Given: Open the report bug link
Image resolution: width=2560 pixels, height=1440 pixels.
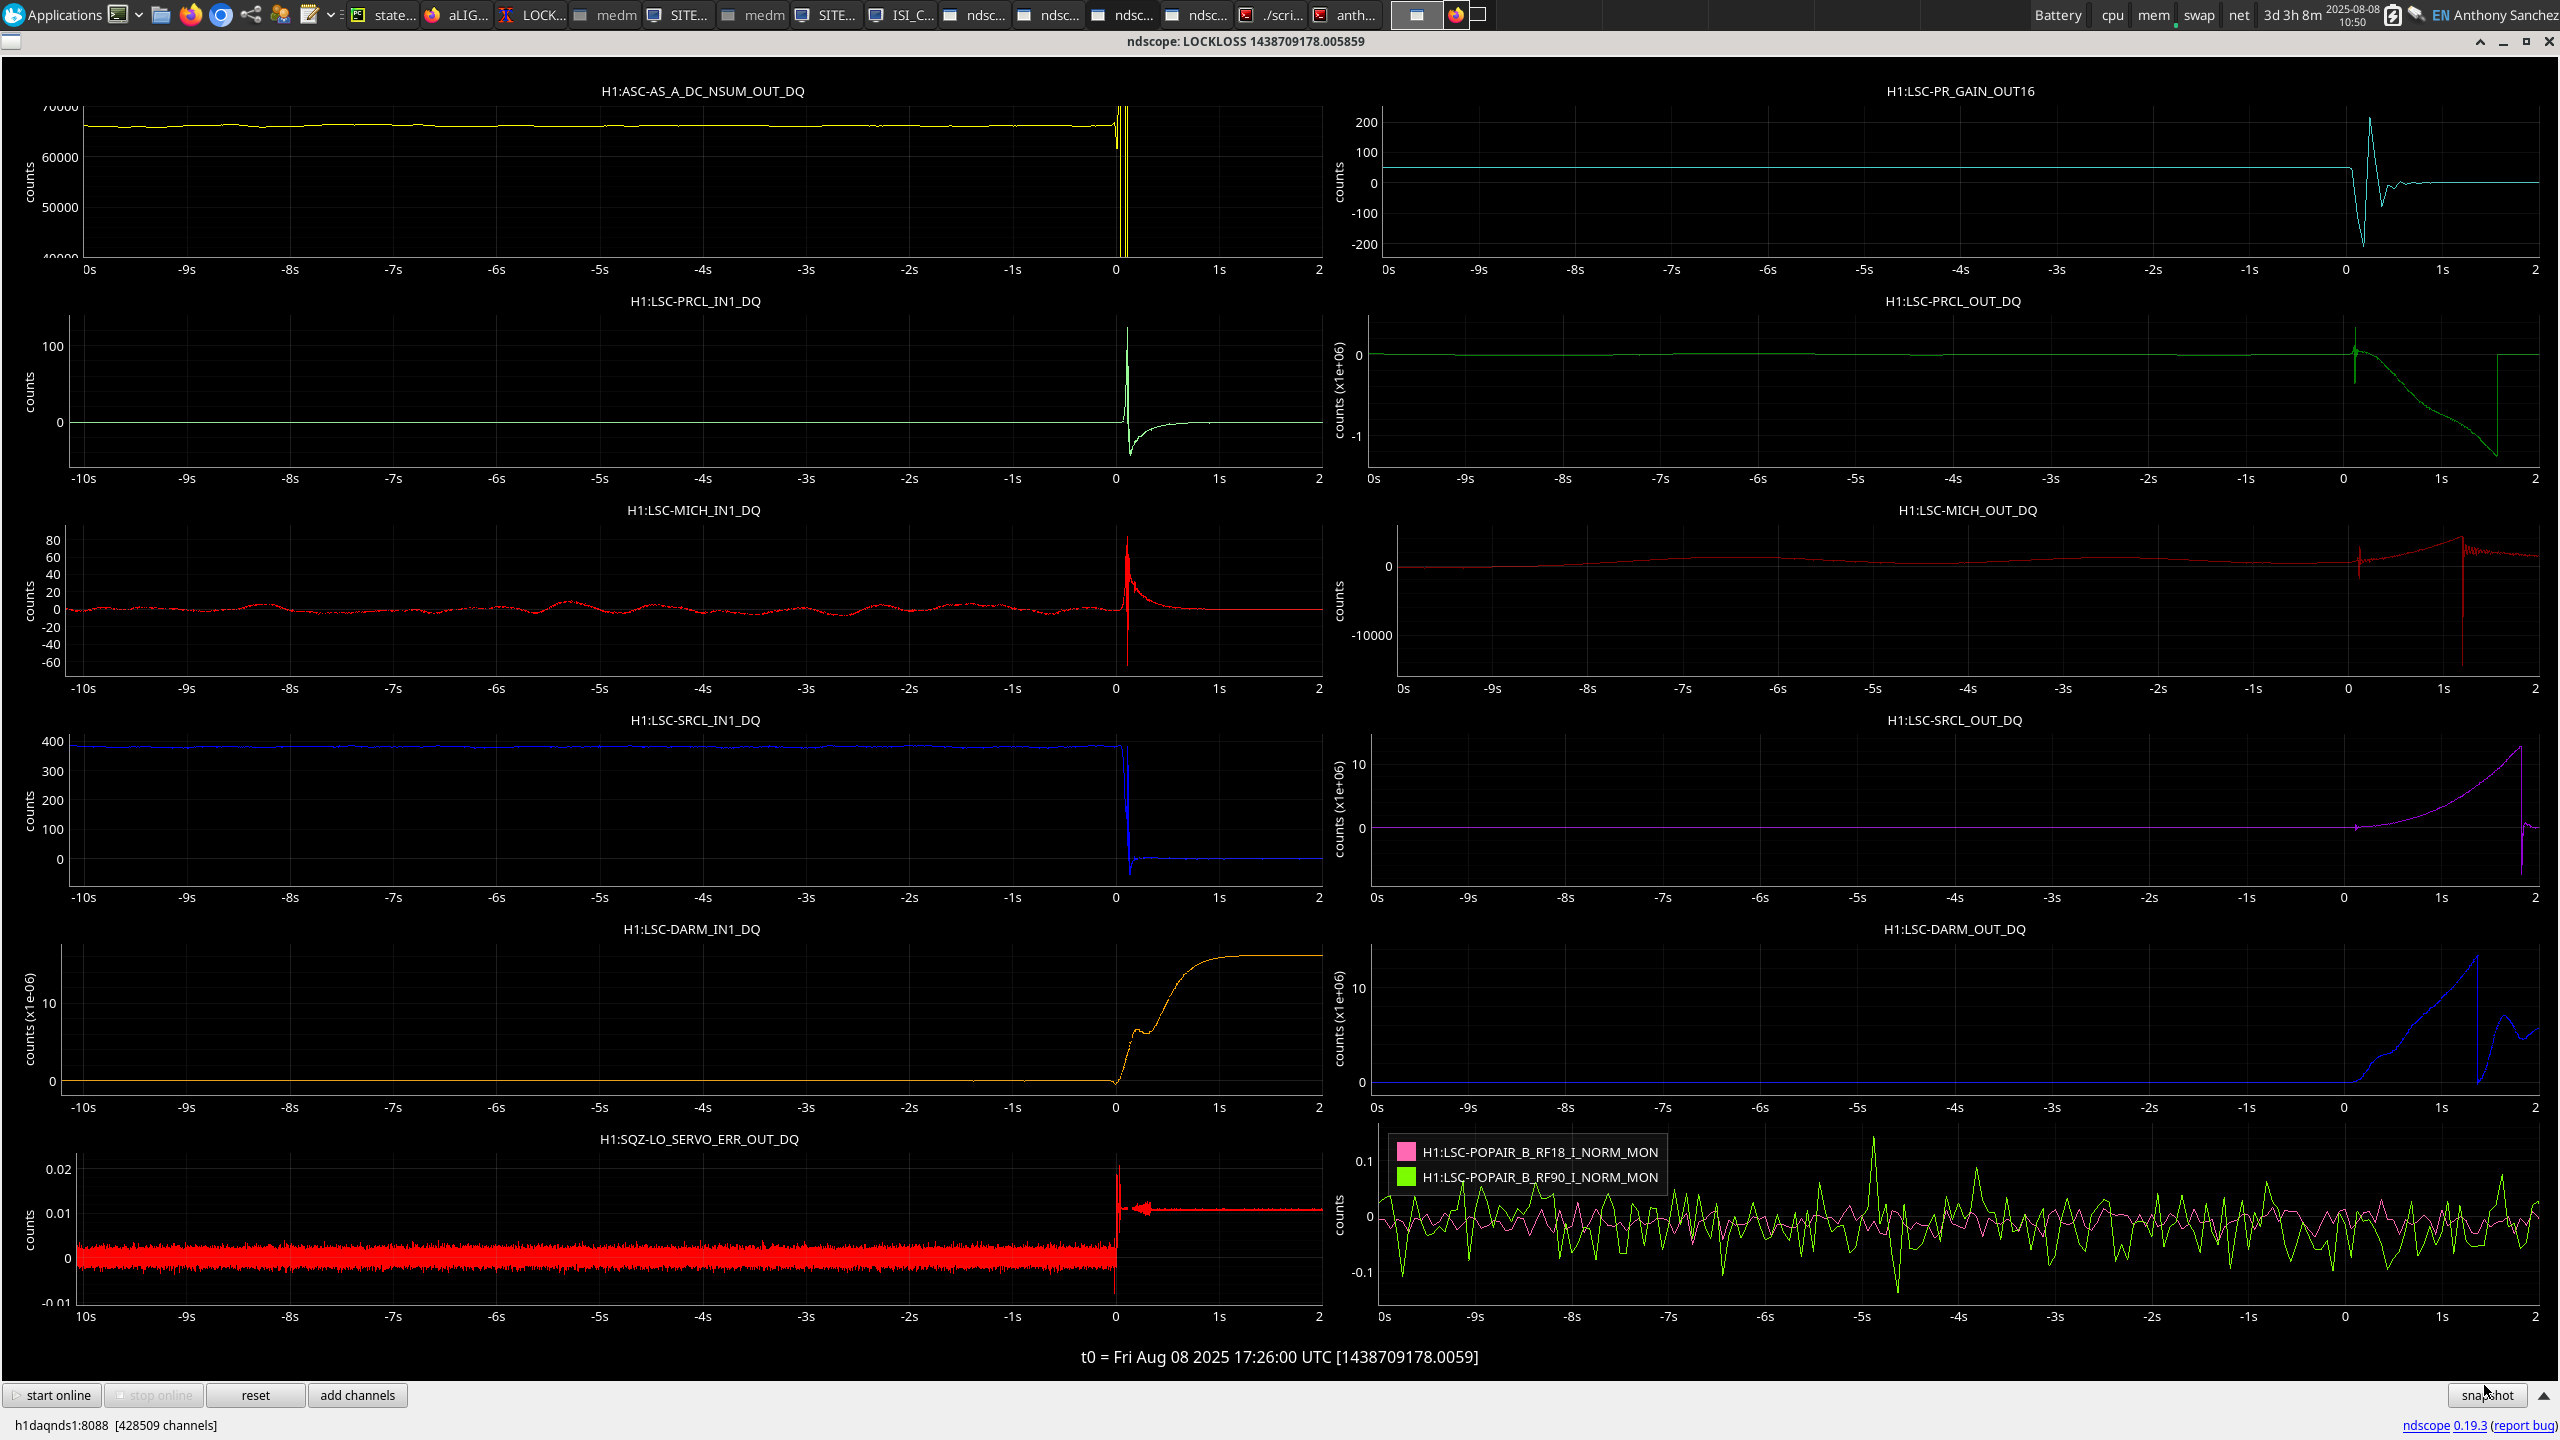Looking at the screenshot, I should point(2523,1426).
